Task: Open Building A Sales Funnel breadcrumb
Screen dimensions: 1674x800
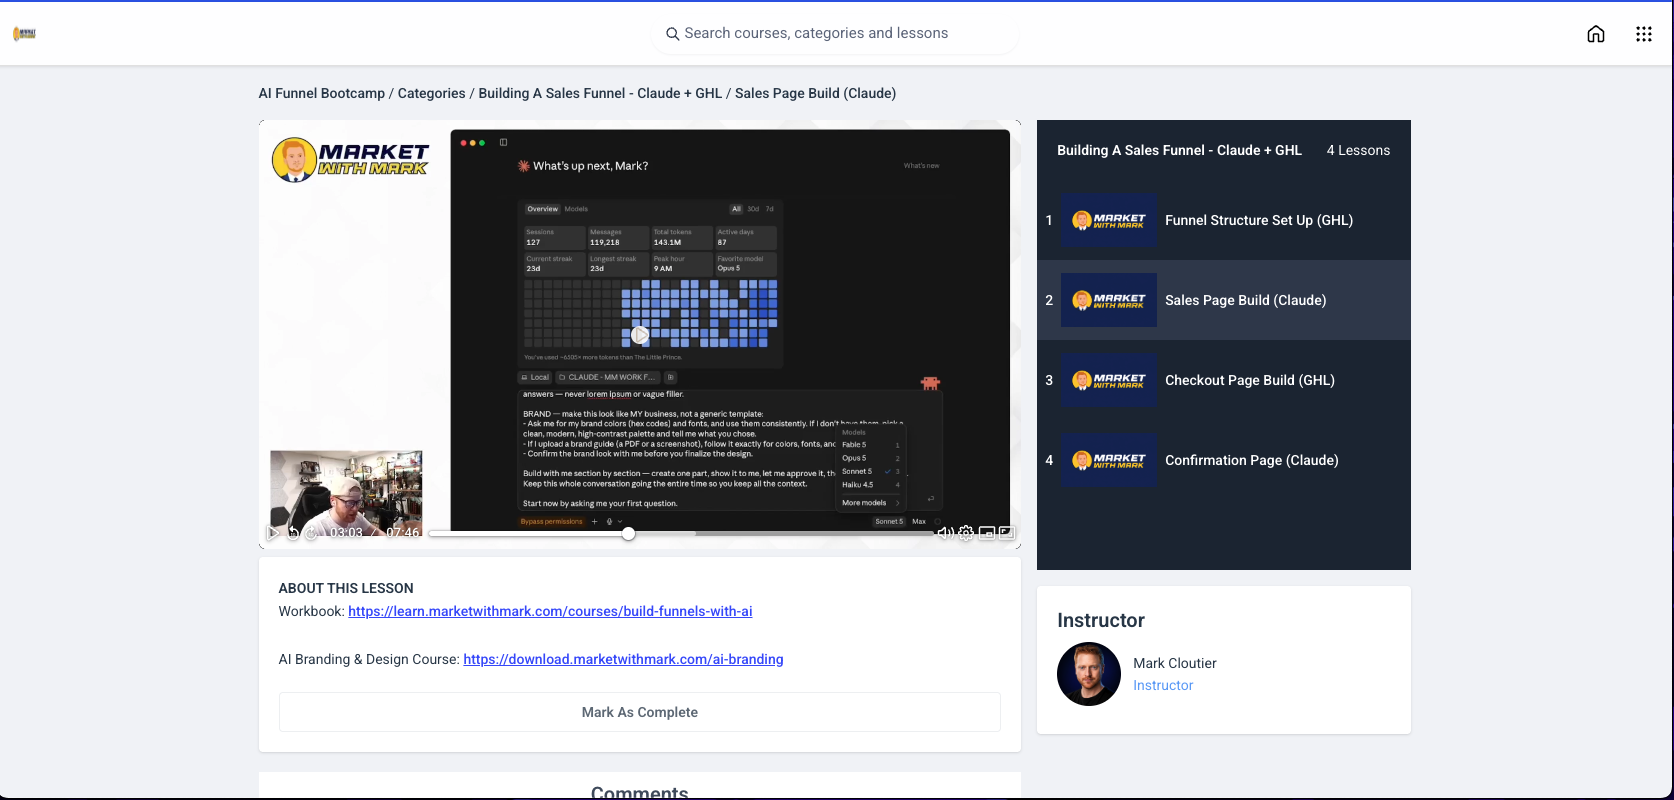Action: tap(600, 93)
